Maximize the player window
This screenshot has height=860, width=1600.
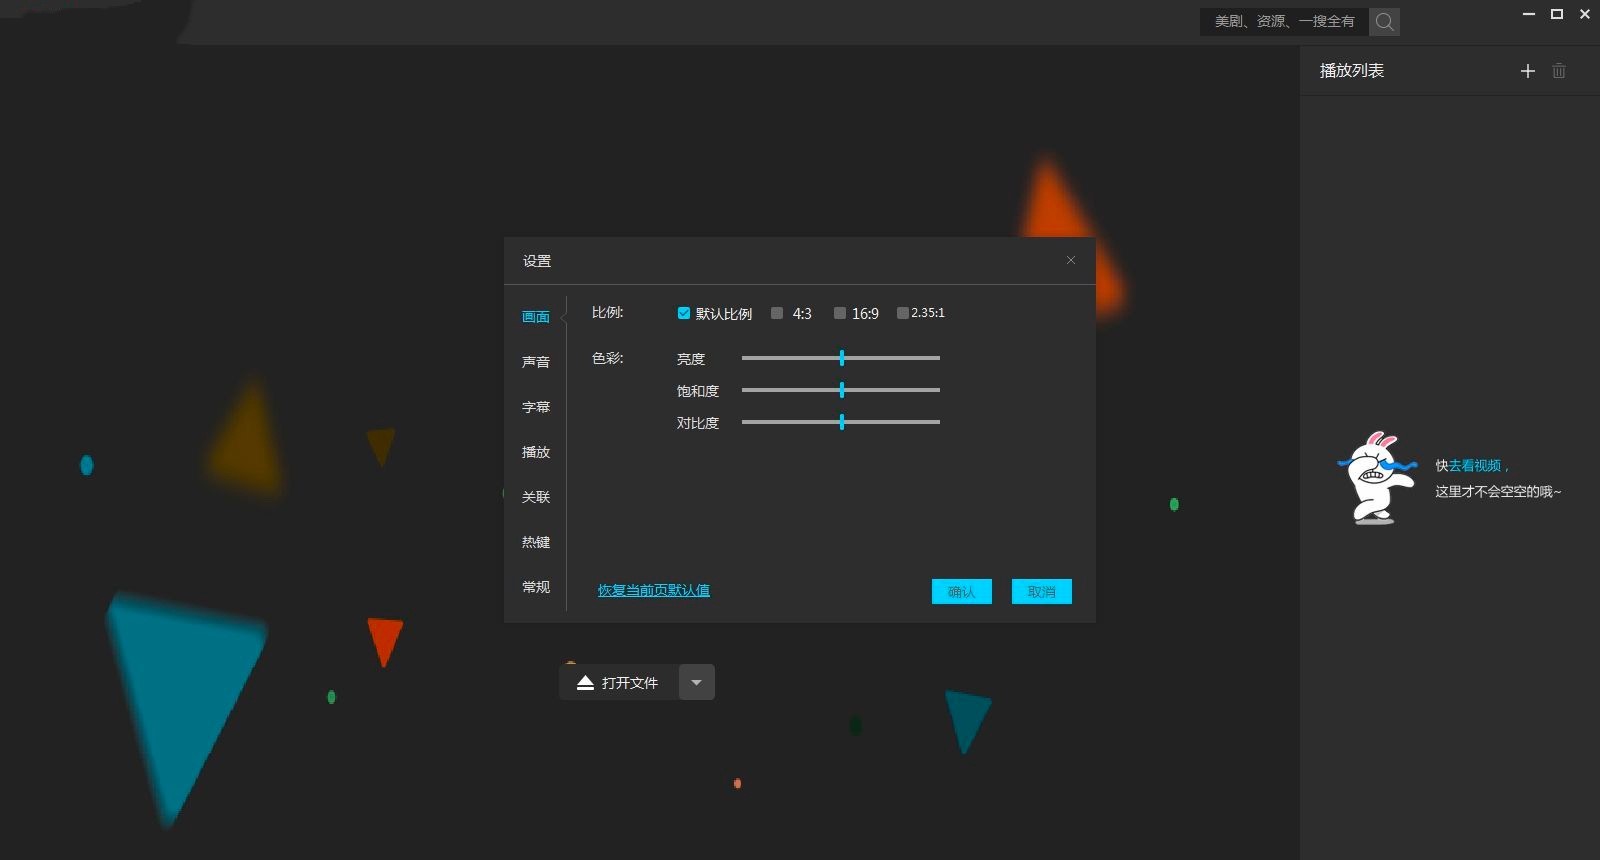tap(1557, 14)
